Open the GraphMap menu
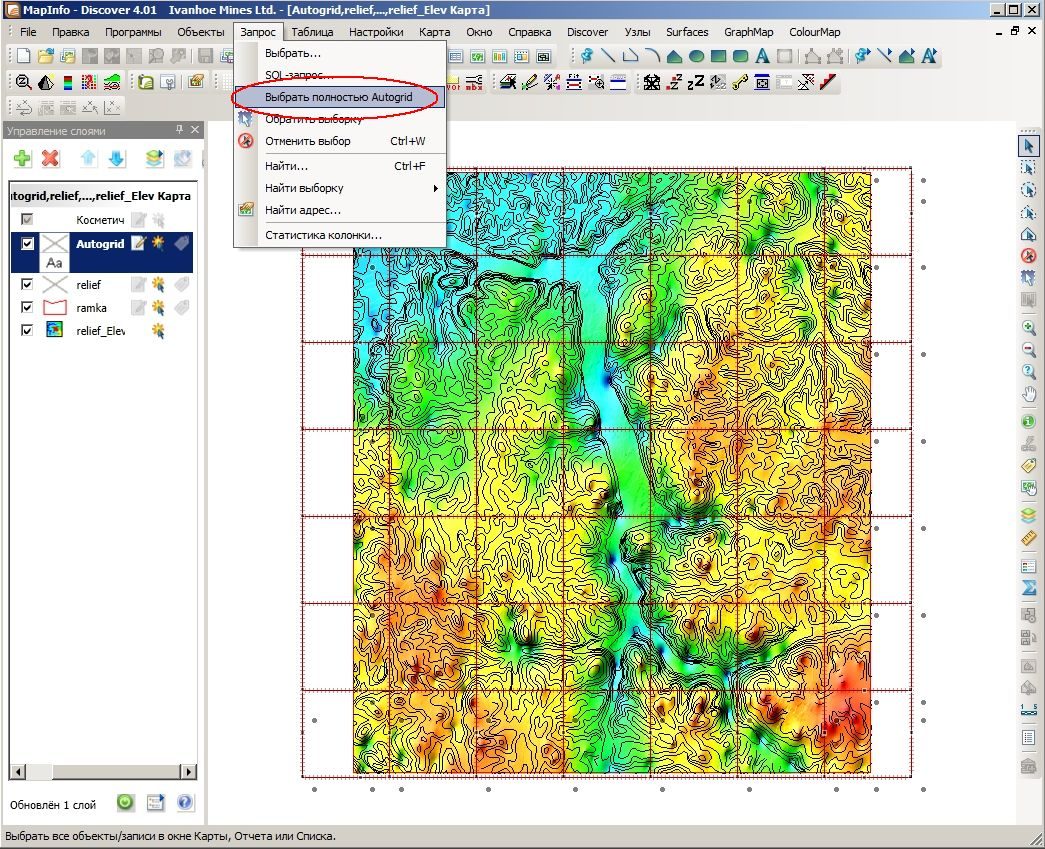Viewport: 1045px width, 849px height. [x=748, y=32]
